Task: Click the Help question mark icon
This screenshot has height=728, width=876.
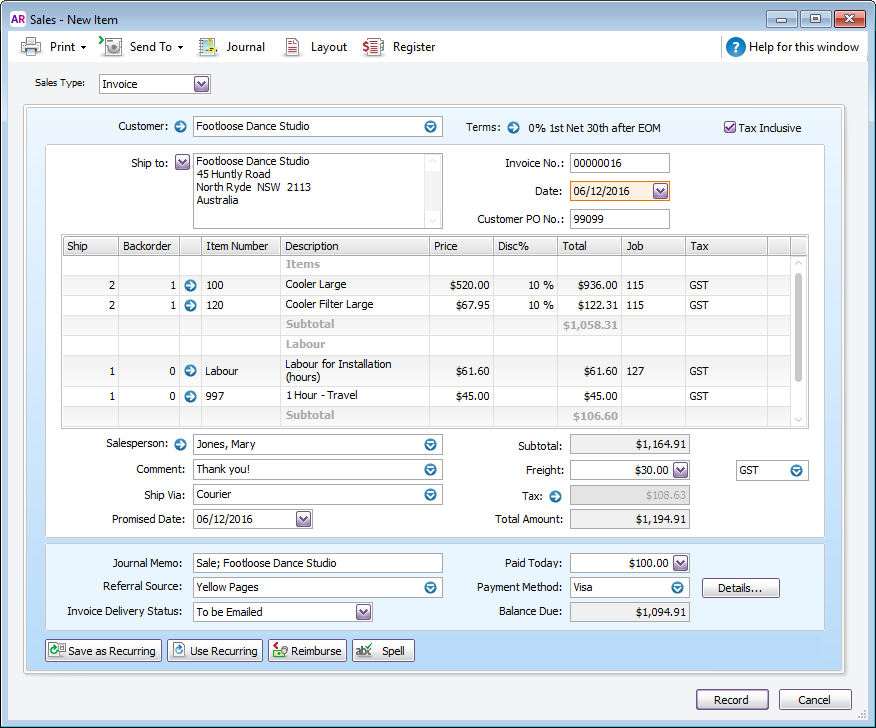Action: [x=735, y=47]
